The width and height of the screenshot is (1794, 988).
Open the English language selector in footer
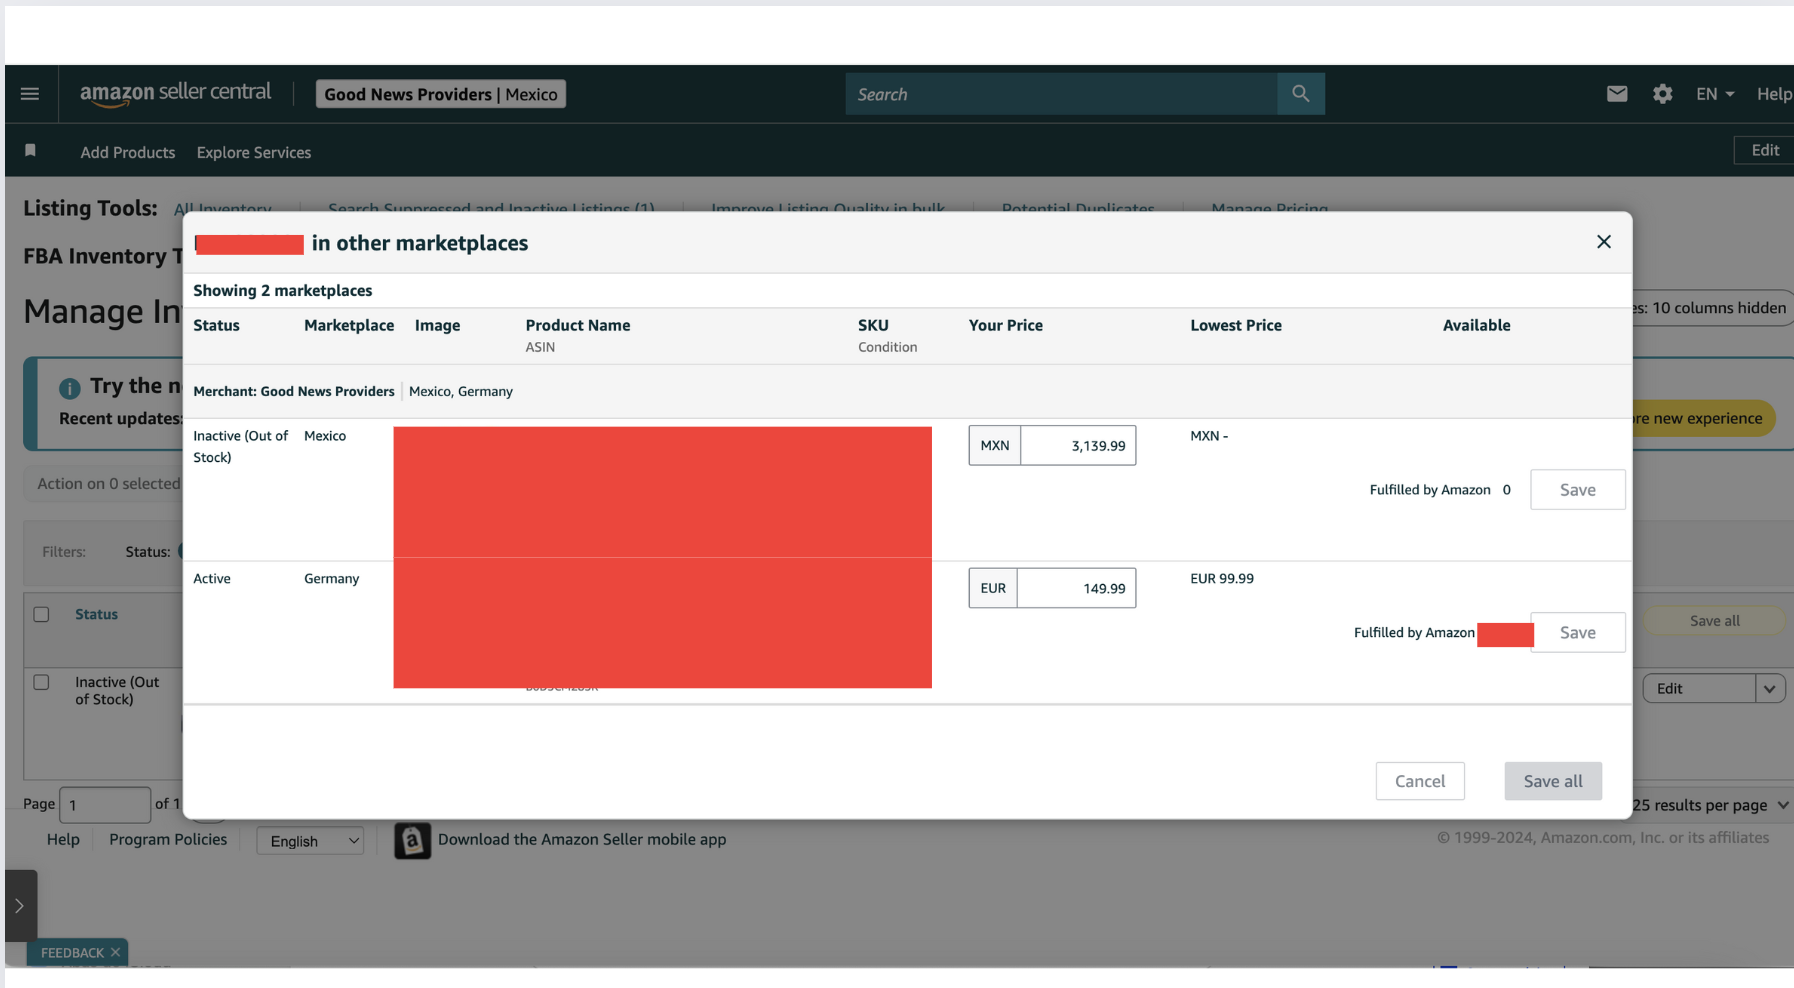[x=310, y=841]
